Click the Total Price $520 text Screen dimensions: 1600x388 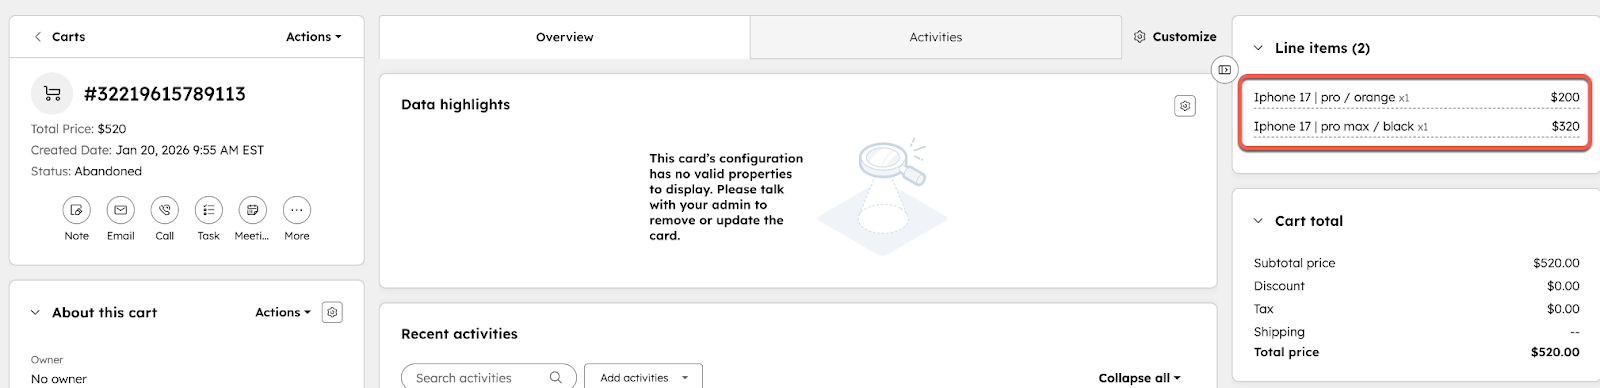tap(78, 129)
